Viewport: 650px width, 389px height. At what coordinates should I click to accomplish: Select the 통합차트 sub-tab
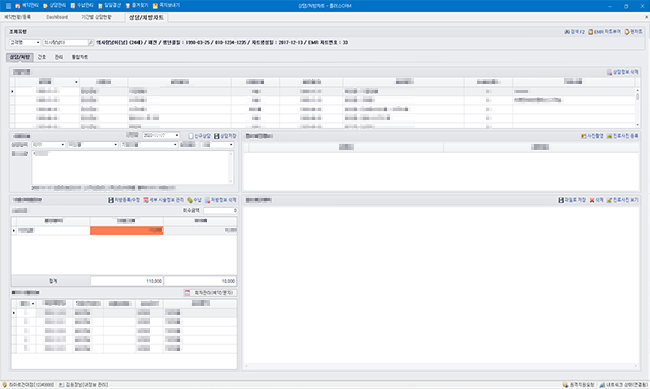pyautogui.click(x=80, y=57)
